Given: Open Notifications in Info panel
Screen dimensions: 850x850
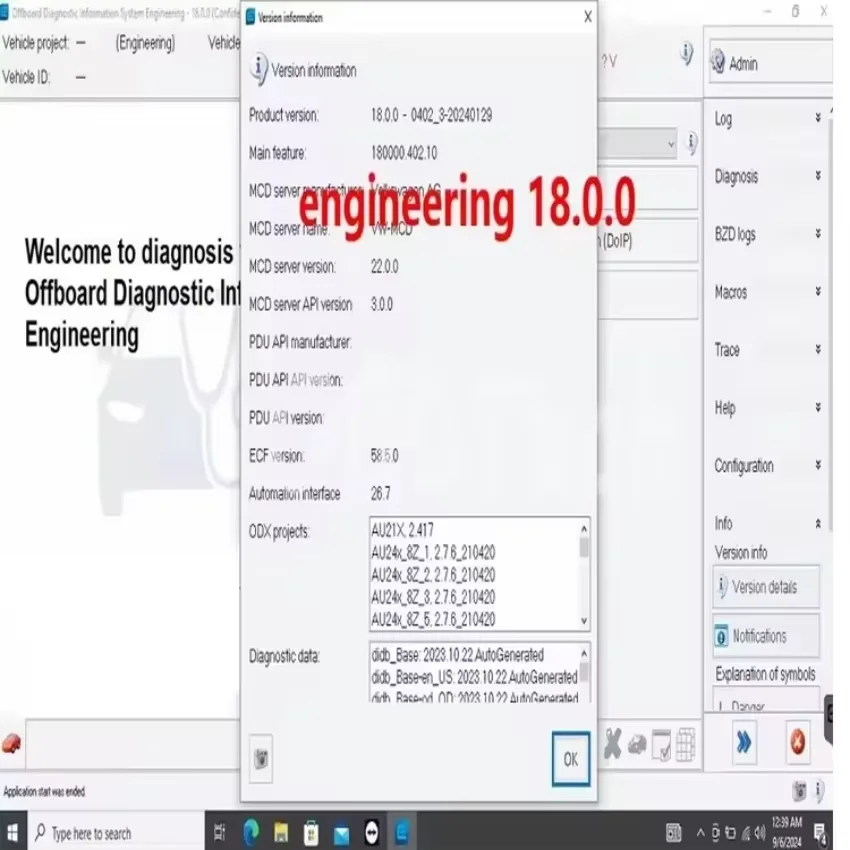Looking at the screenshot, I should [765, 635].
